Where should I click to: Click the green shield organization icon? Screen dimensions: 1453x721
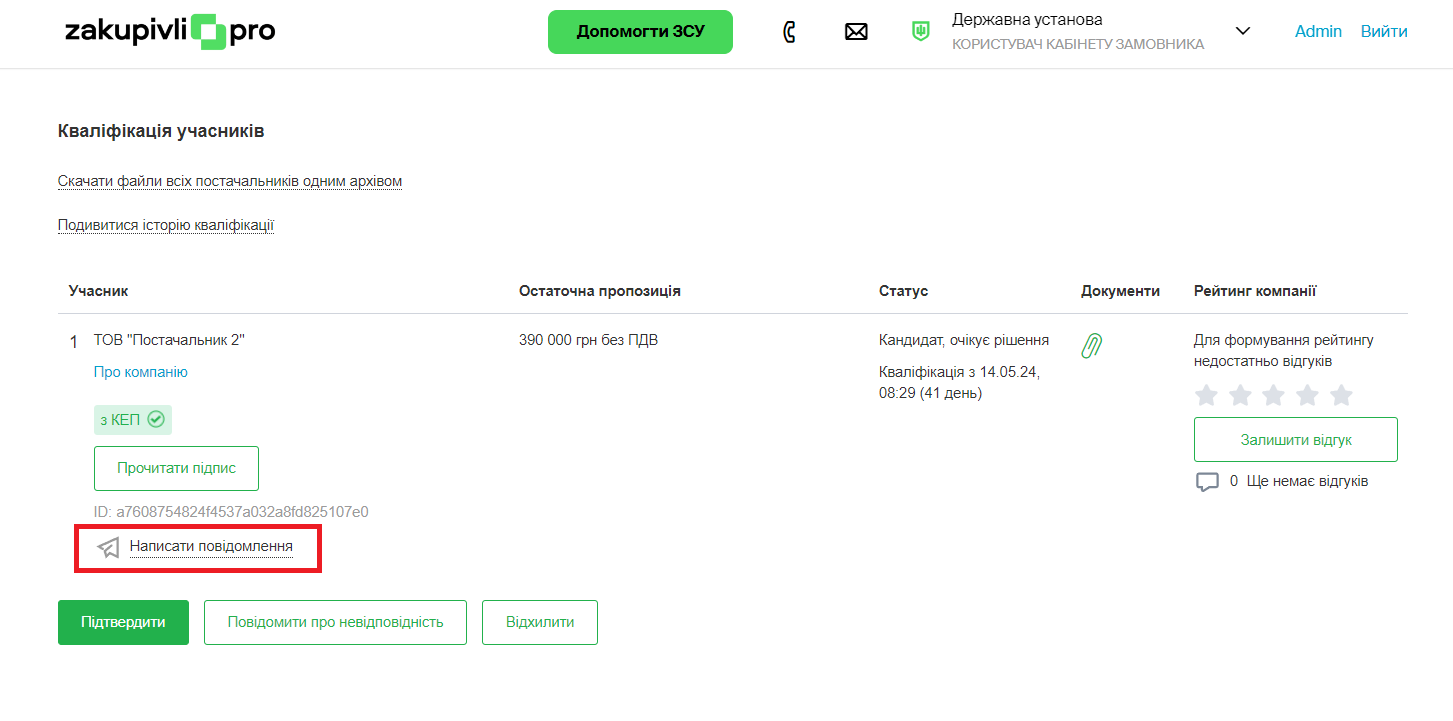click(920, 32)
